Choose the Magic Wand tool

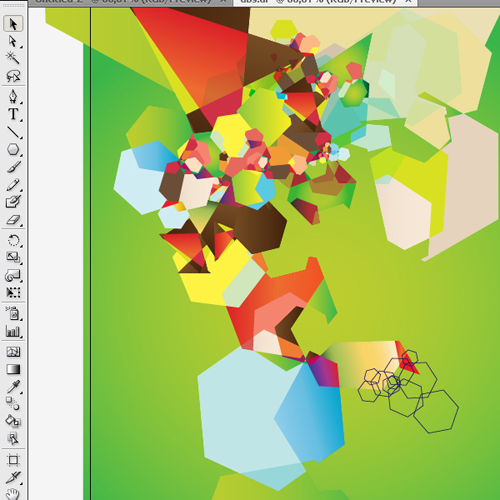[x=13, y=58]
